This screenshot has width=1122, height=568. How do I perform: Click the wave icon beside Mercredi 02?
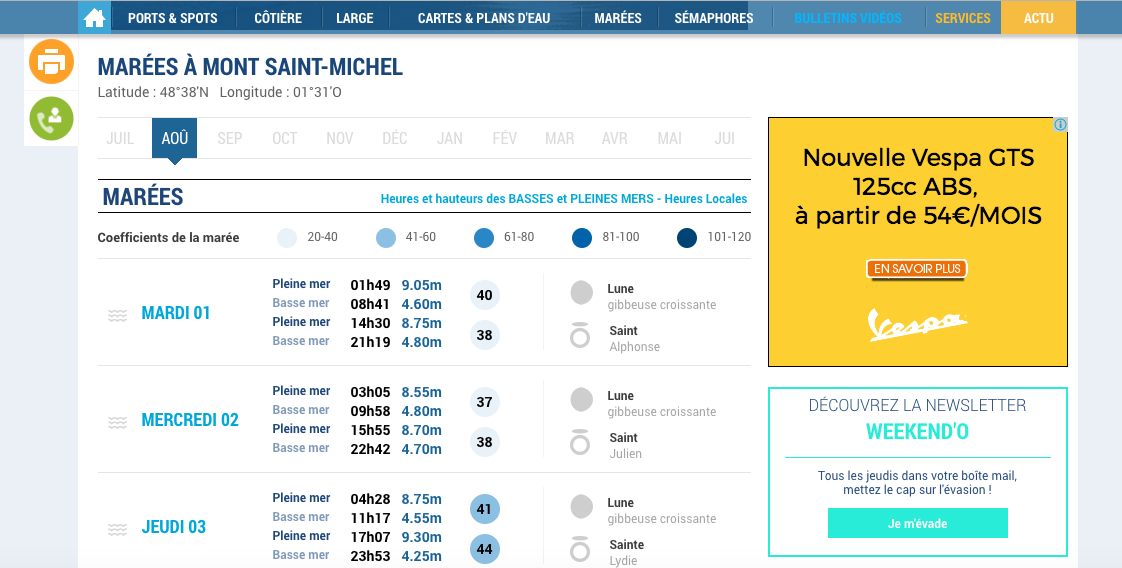point(118,422)
